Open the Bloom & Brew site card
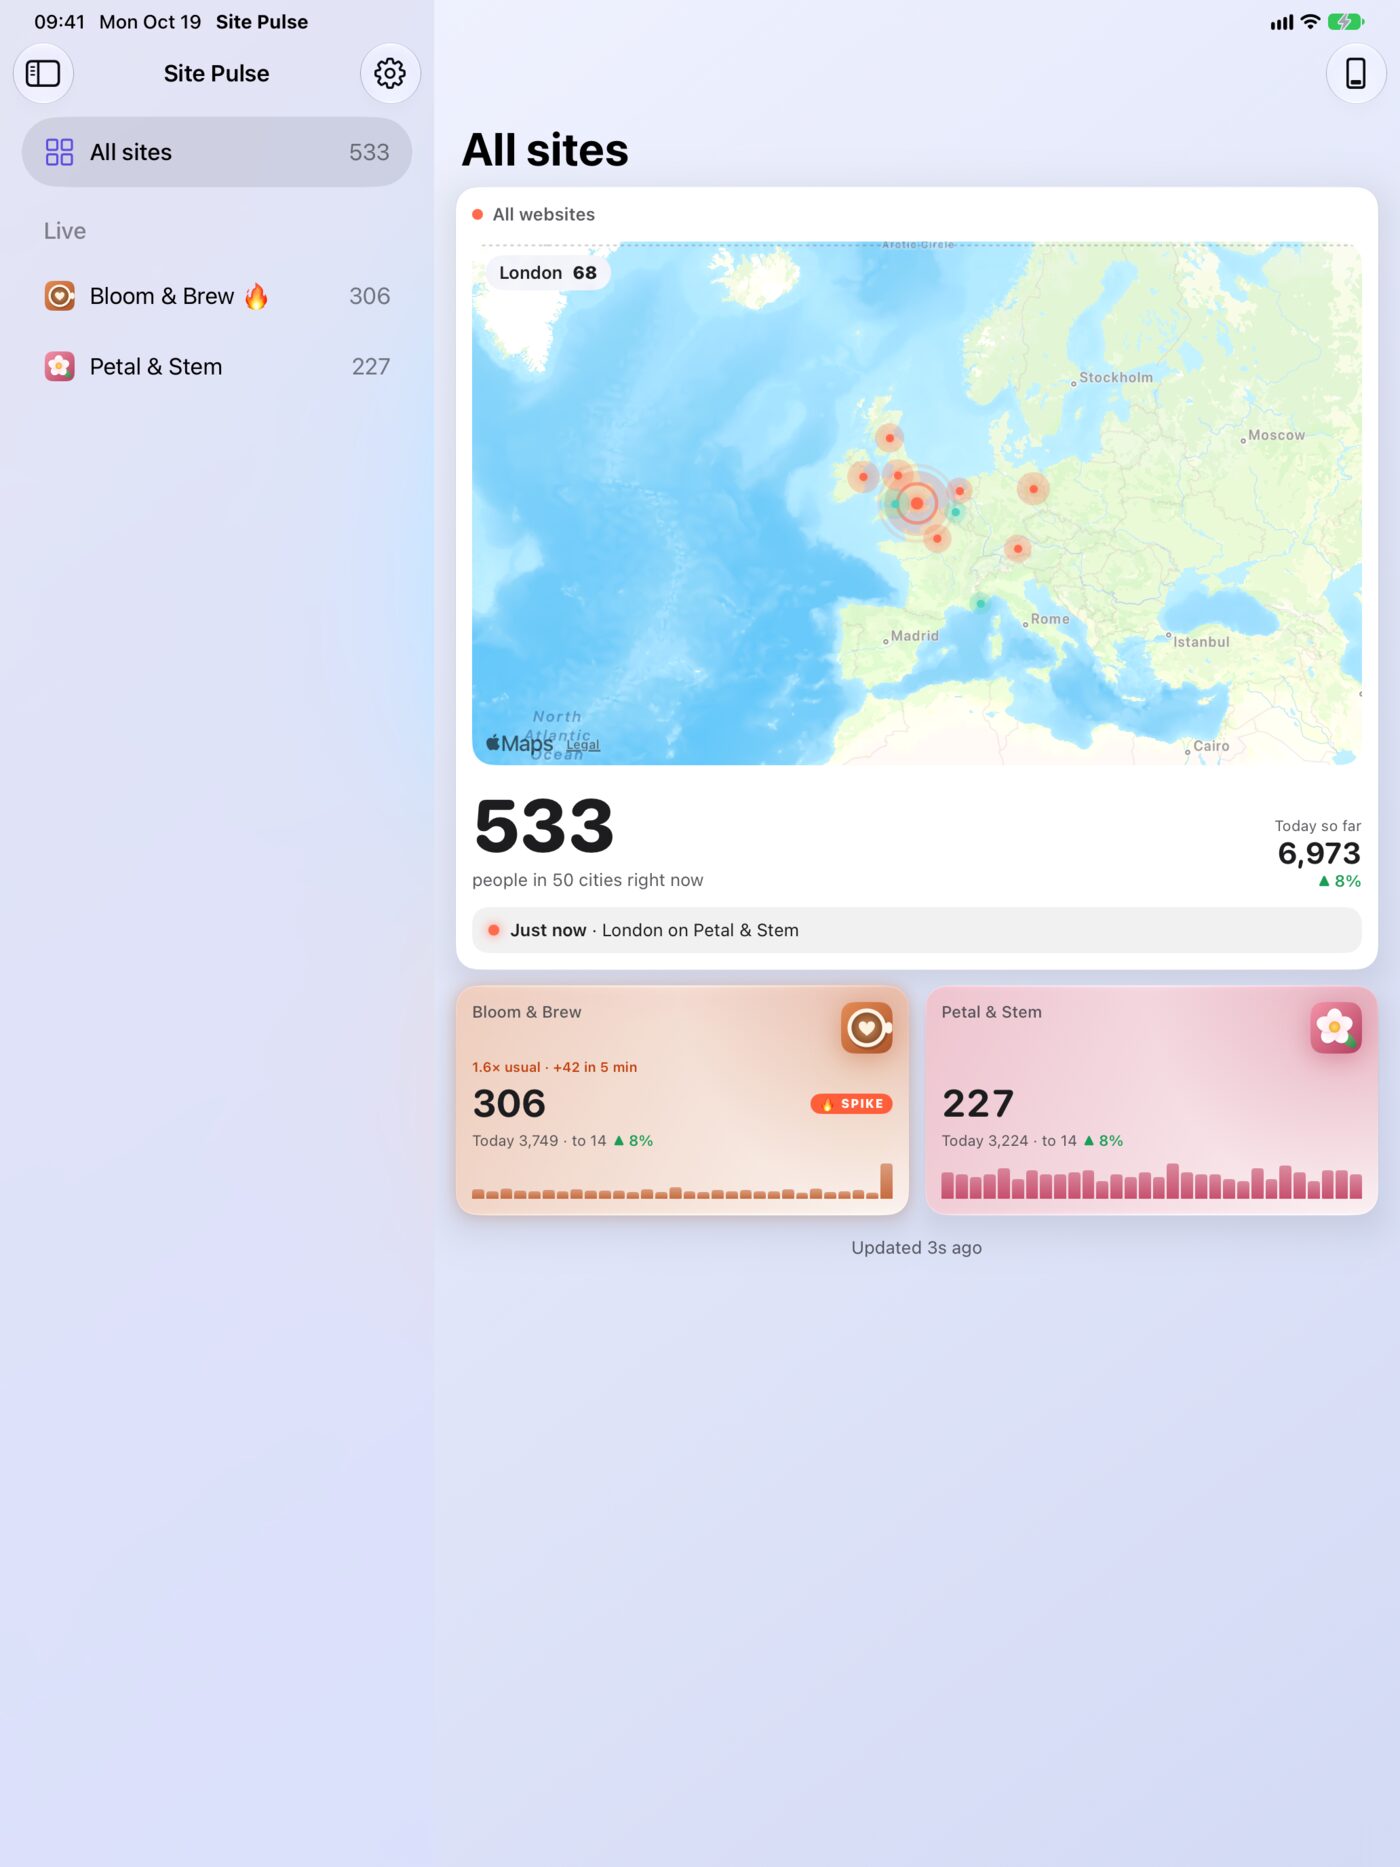 tap(682, 1100)
